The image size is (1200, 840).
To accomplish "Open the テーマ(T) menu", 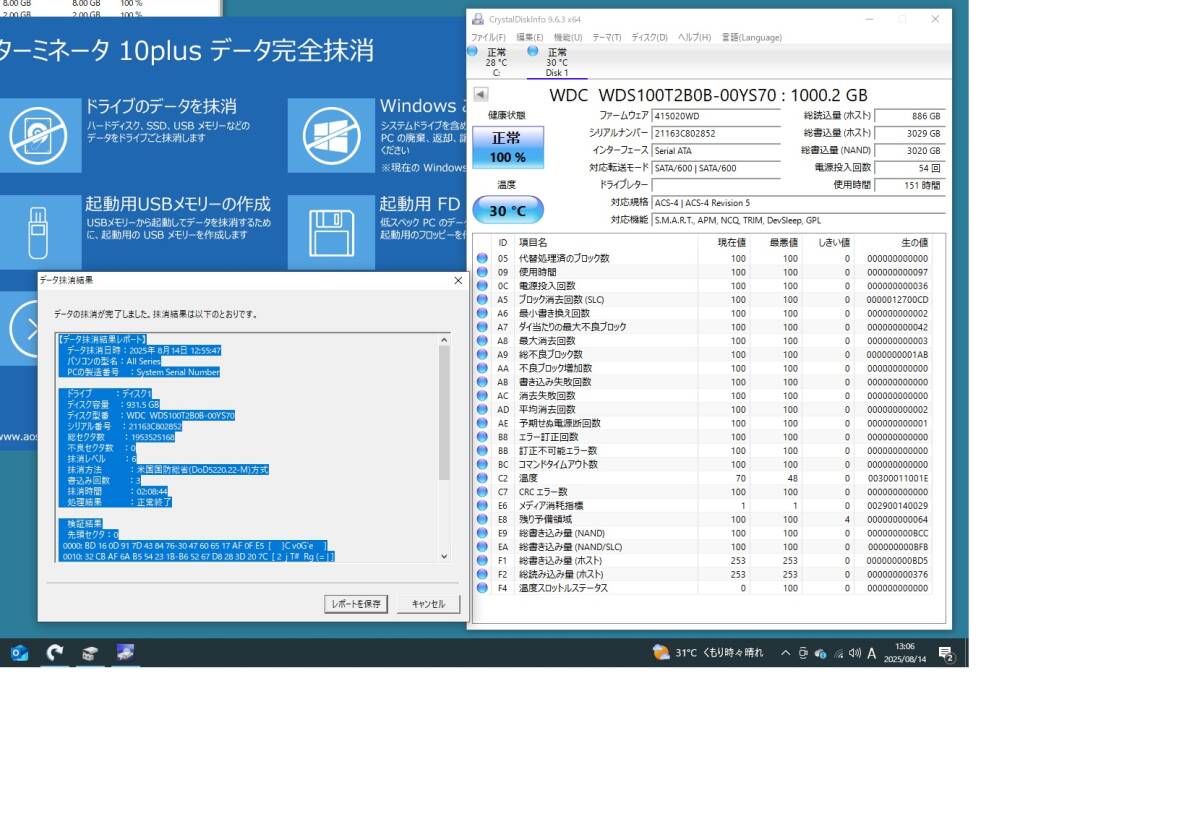I will point(607,37).
